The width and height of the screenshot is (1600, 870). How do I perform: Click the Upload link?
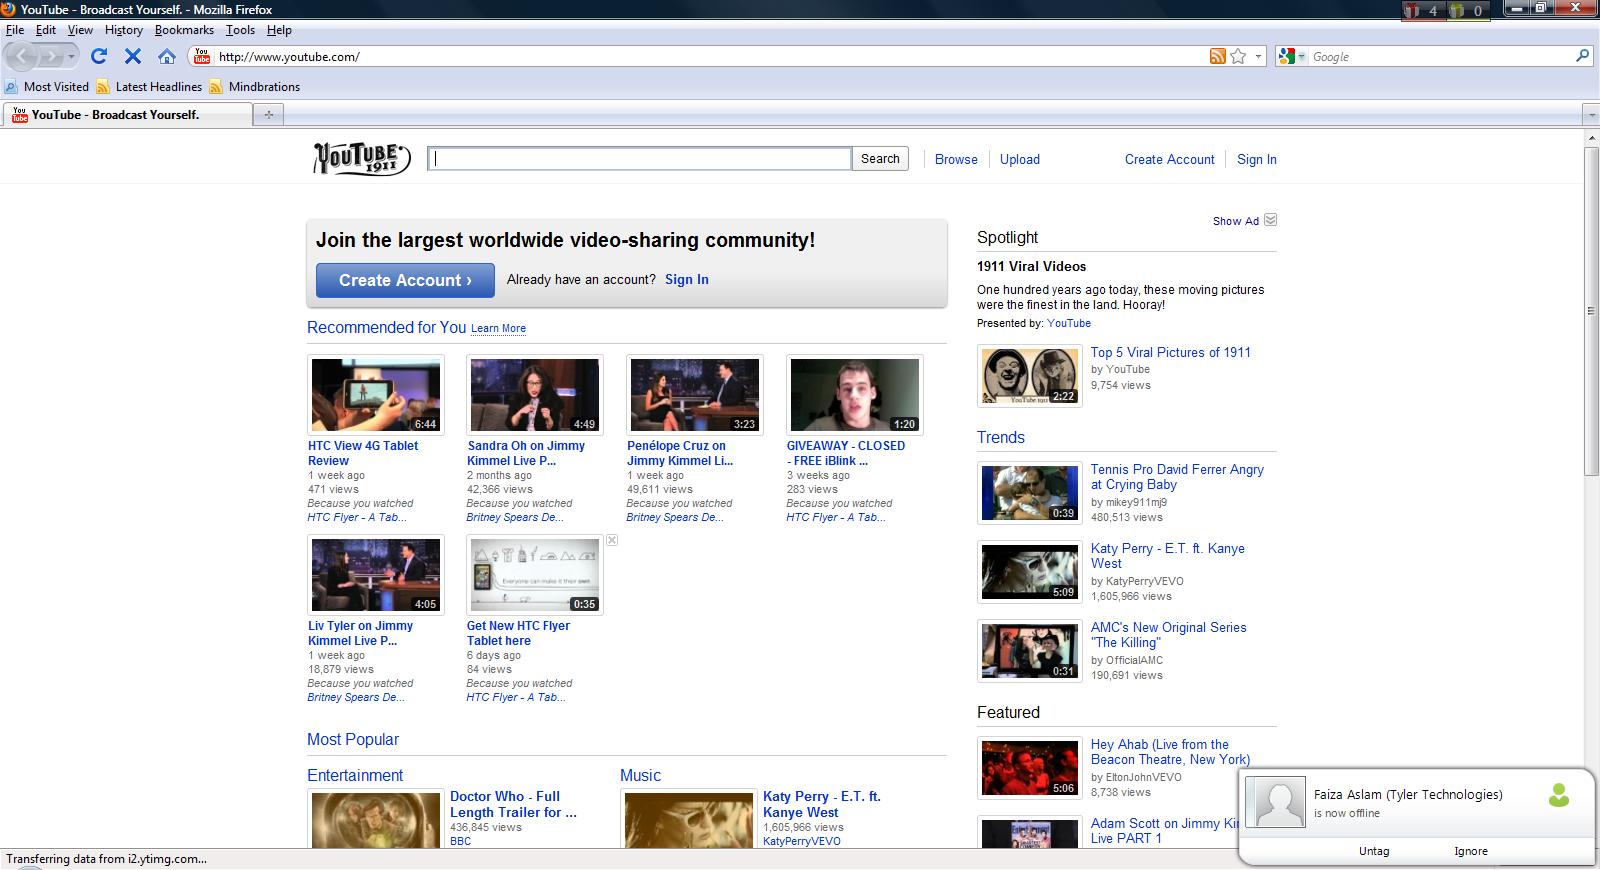(1020, 159)
